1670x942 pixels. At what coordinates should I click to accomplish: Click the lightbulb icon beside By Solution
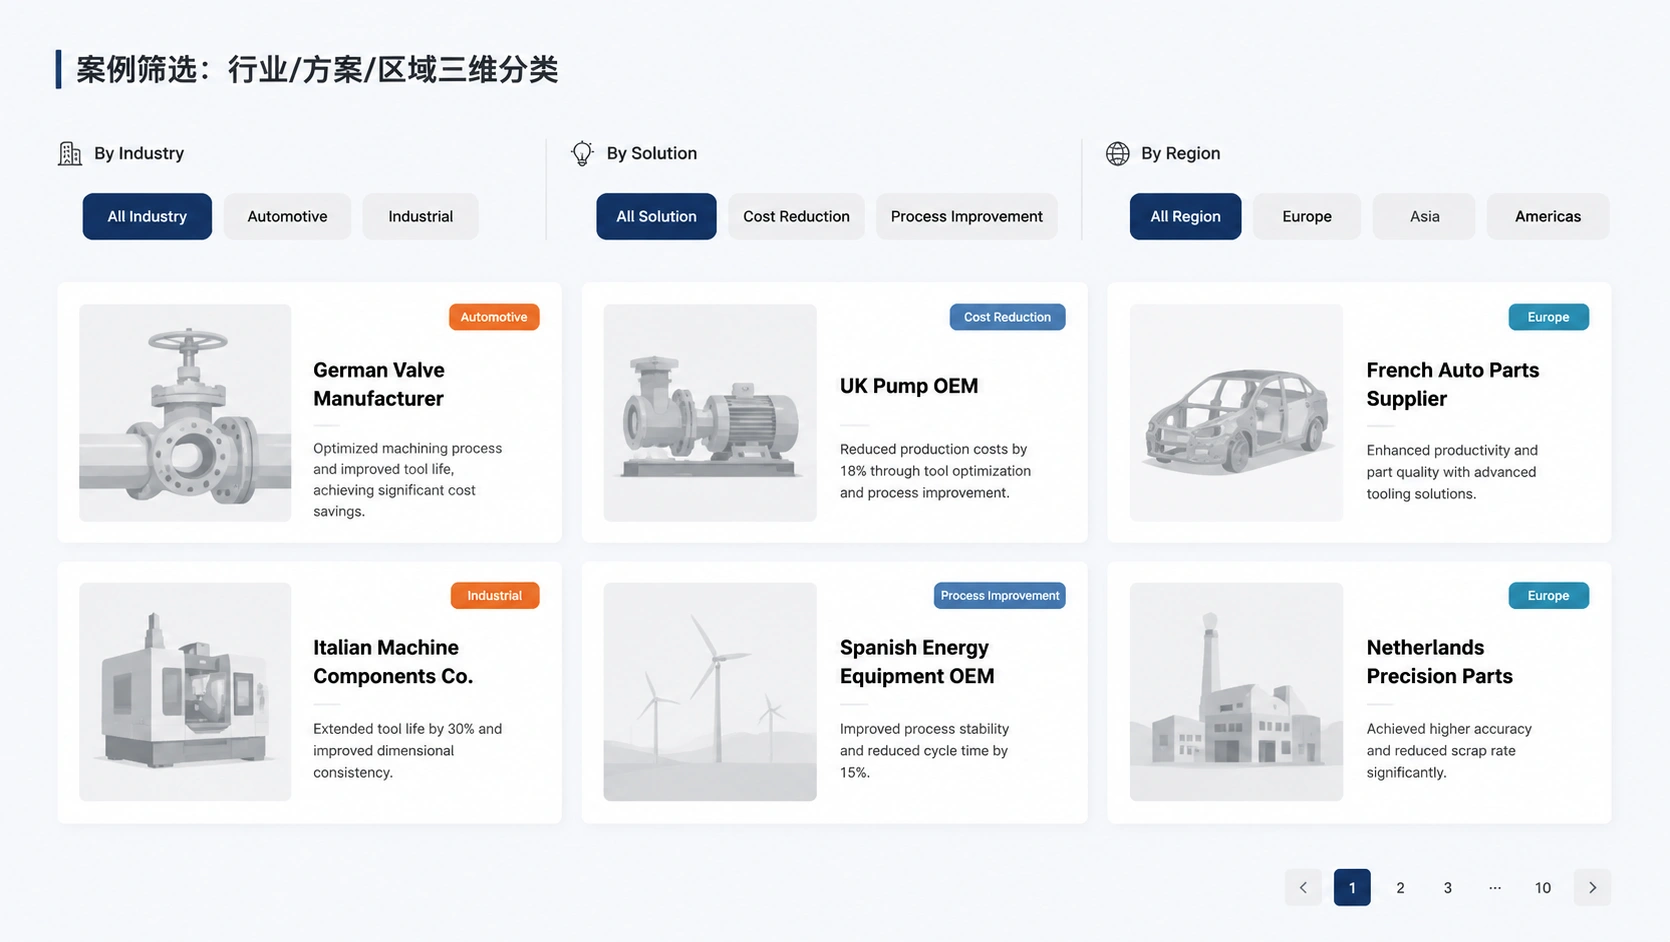coord(582,153)
